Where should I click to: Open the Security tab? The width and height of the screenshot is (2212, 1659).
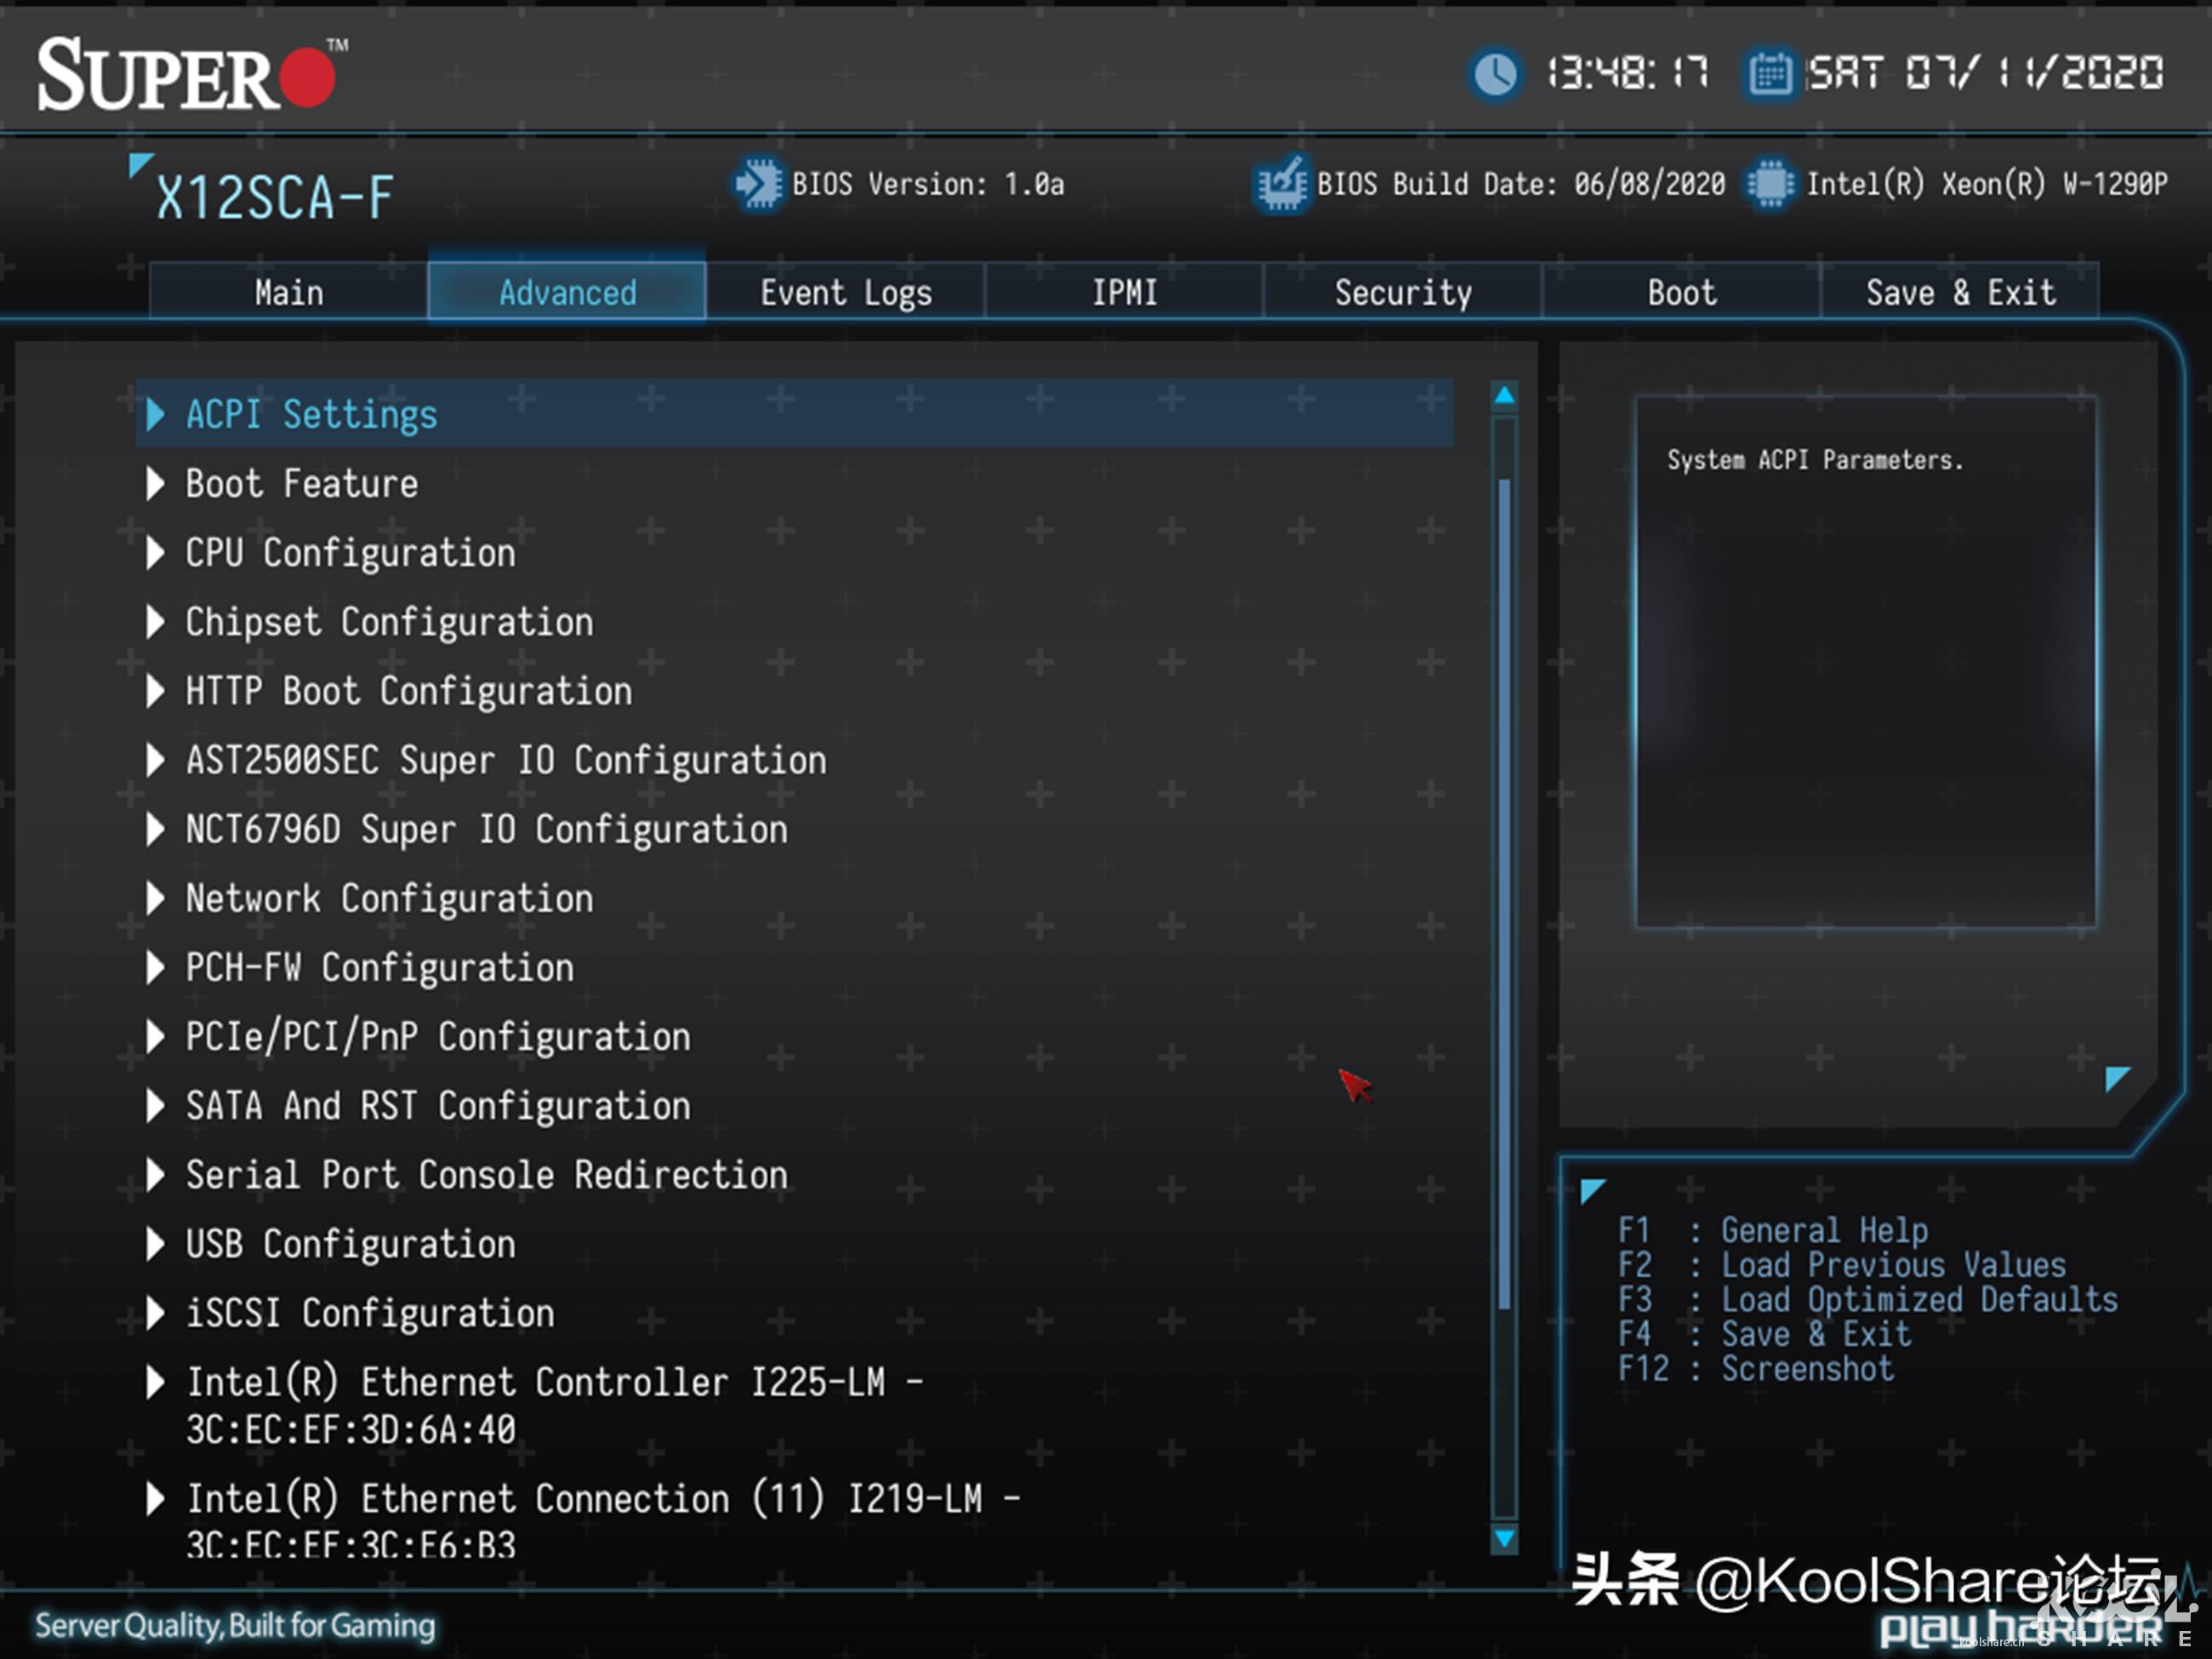point(1402,292)
